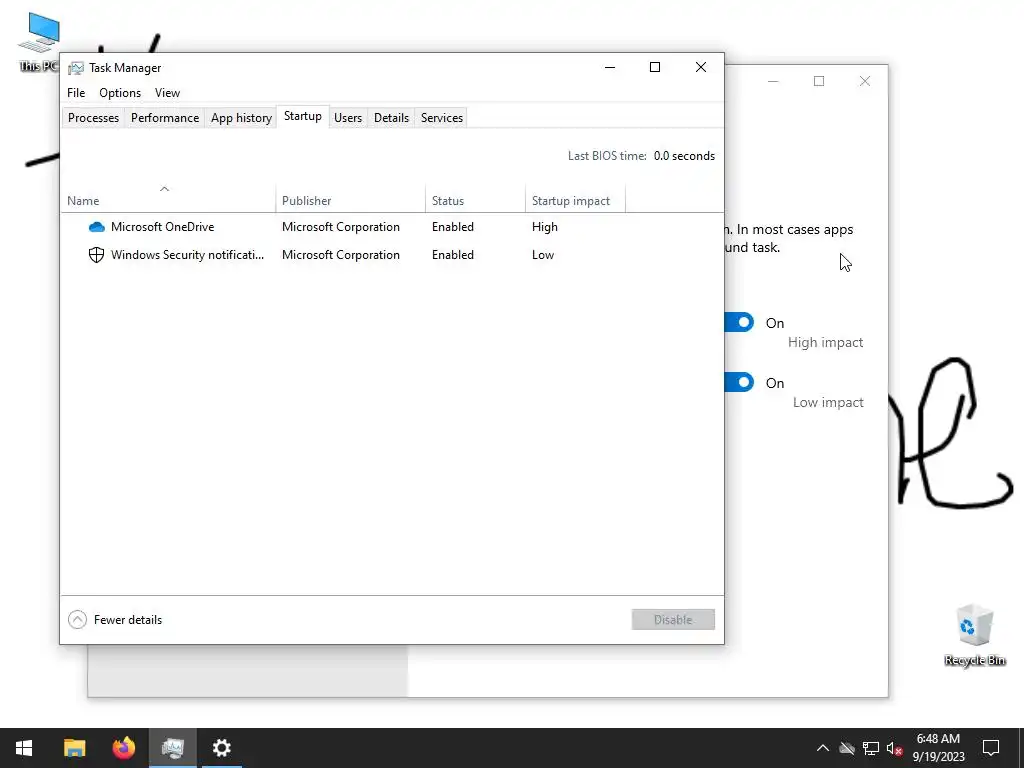Click the network tray icon
Viewport: 1024px width, 768px height.
click(871, 748)
